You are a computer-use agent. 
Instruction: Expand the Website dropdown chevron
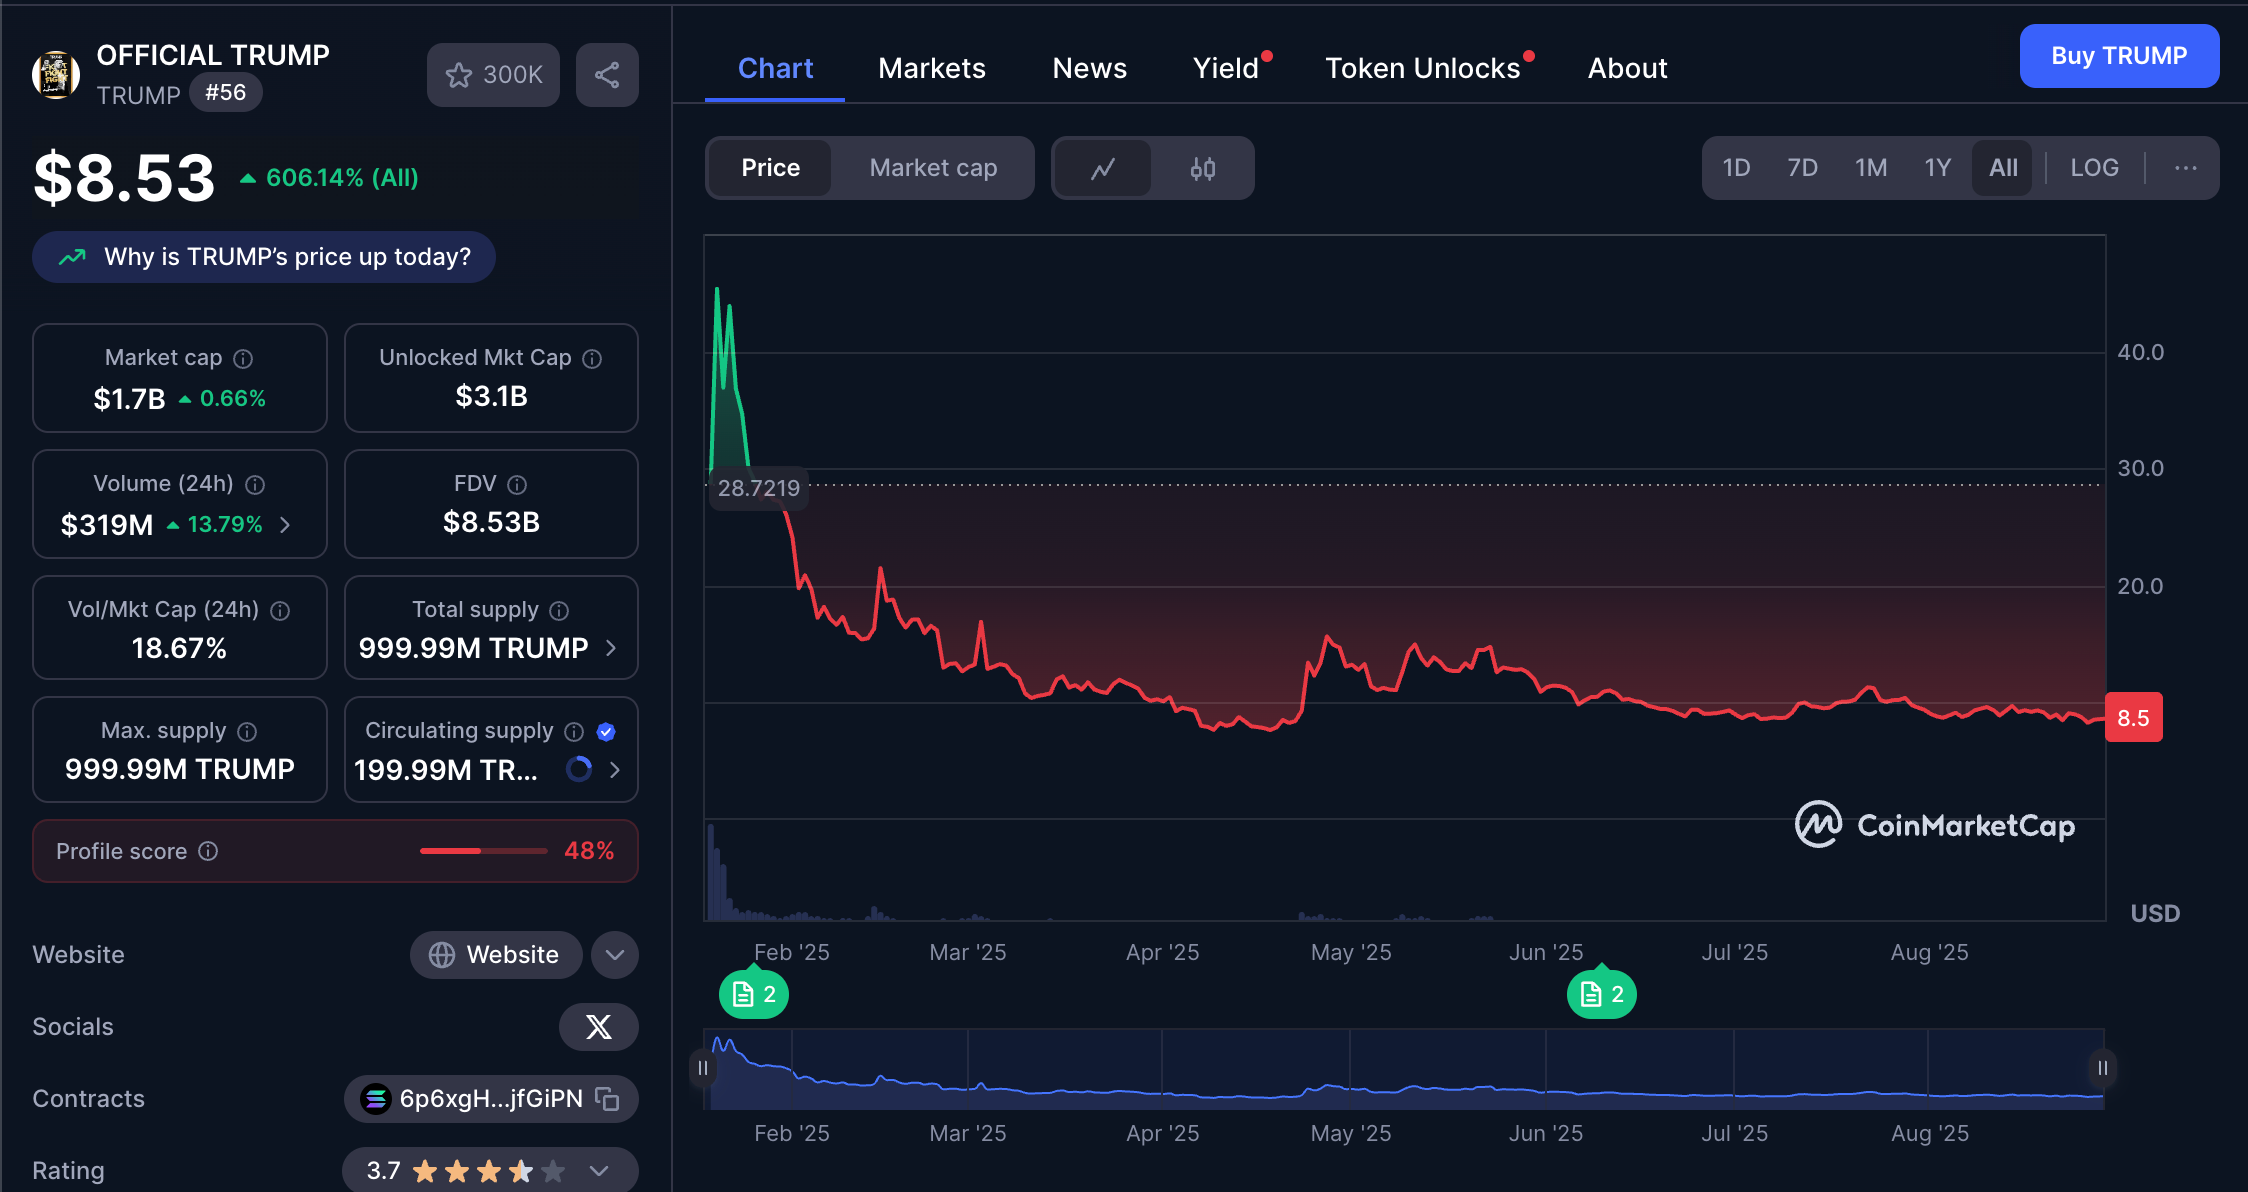click(x=614, y=955)
